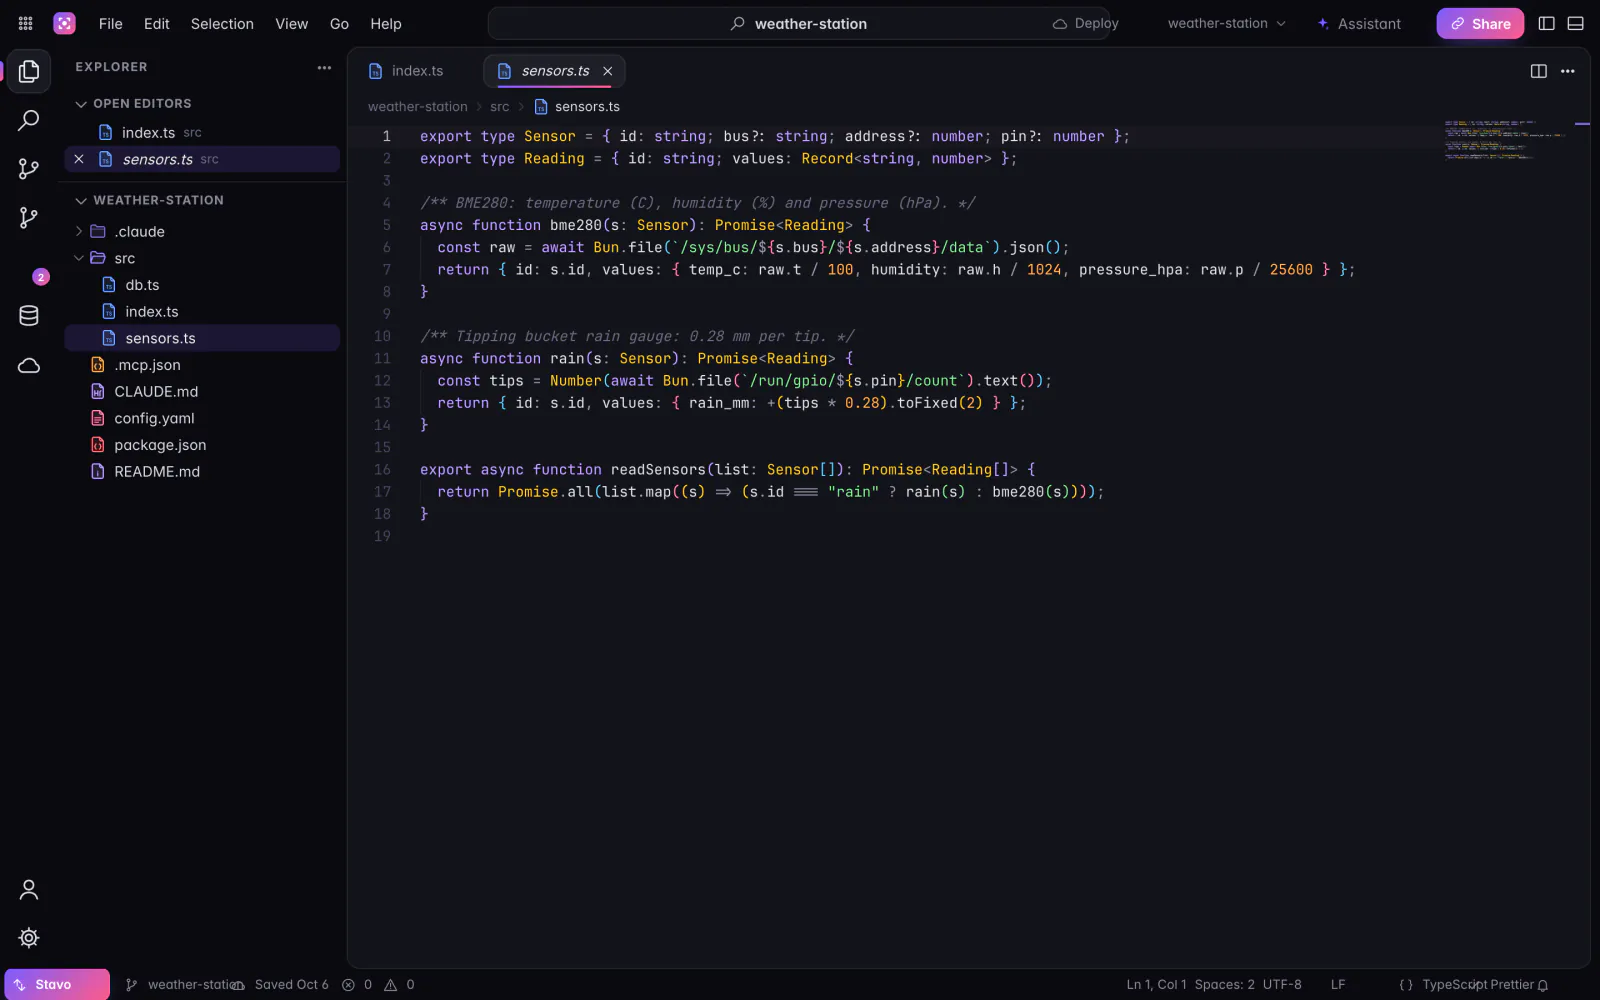Open the cloud icon in activity bar
The width and height of the screenshot is (1600, 1000).
[x=29, y=365]
